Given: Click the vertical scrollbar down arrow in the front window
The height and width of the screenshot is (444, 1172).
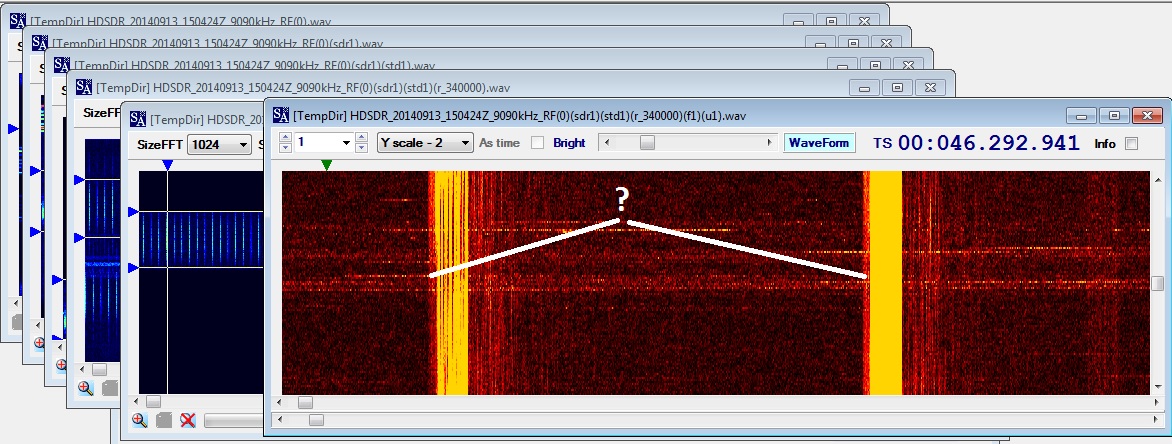Looking at the screenshot, I should [x=1158, y=386].
